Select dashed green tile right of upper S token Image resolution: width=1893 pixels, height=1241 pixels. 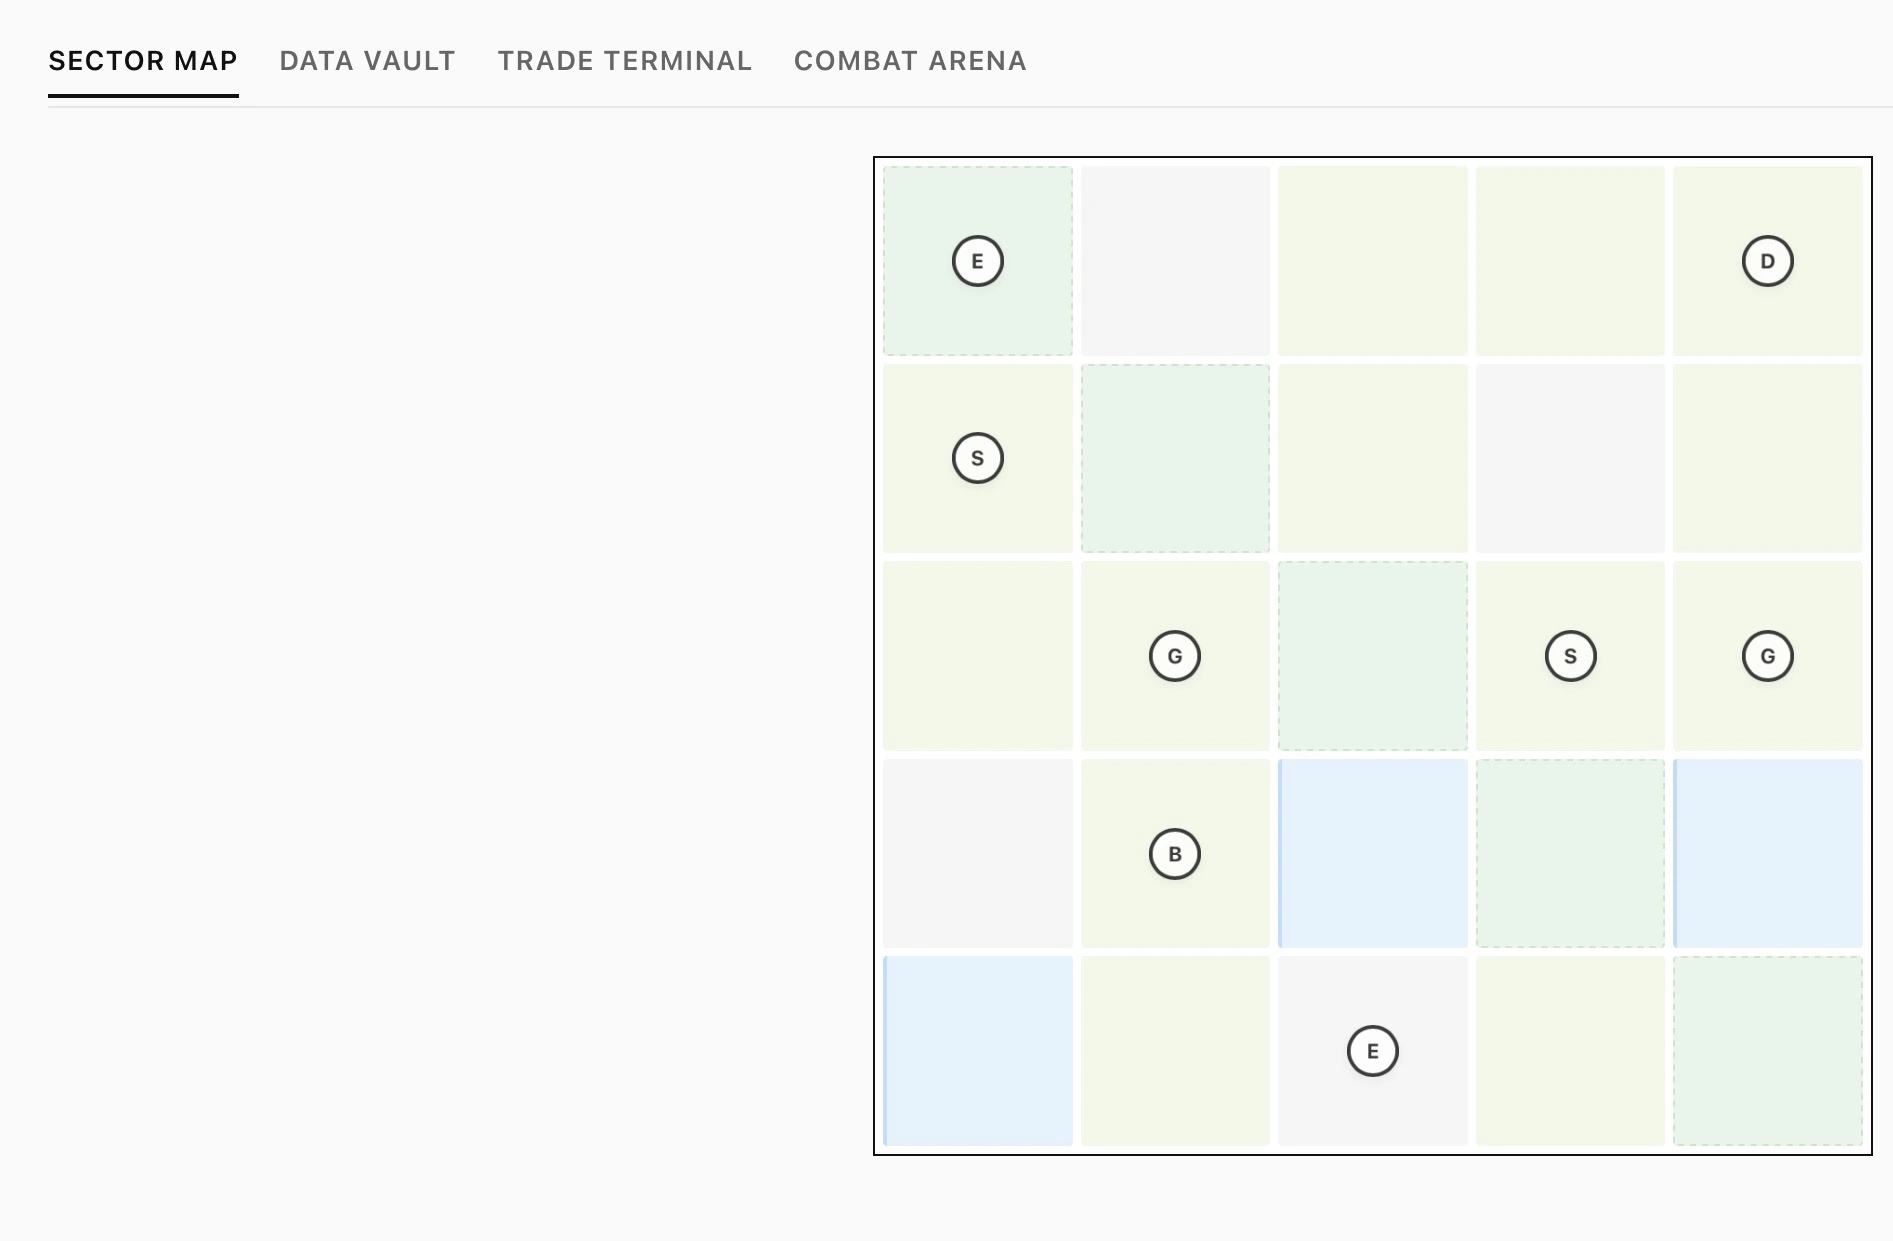tap(1174, 458)
